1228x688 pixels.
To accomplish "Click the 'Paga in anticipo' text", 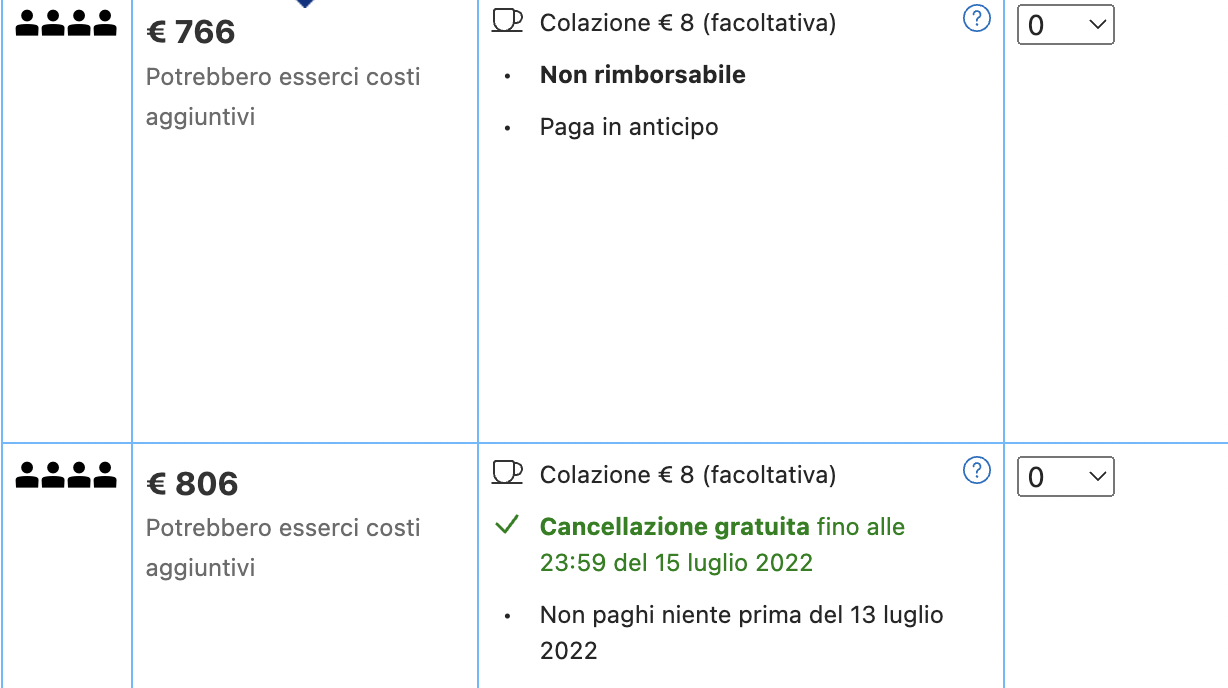I will tap(629, 127).
